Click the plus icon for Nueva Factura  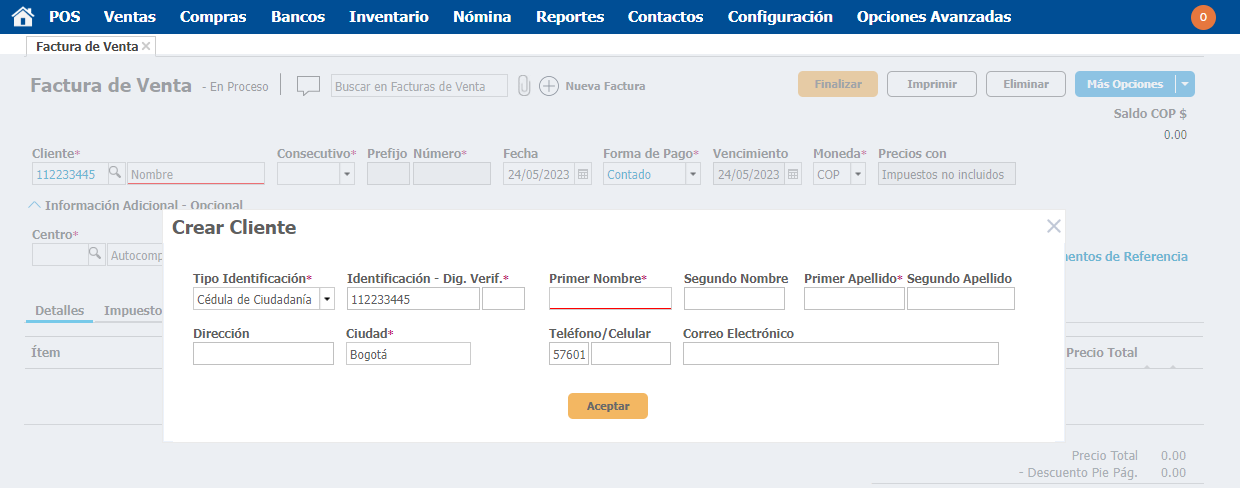point(549,86)
